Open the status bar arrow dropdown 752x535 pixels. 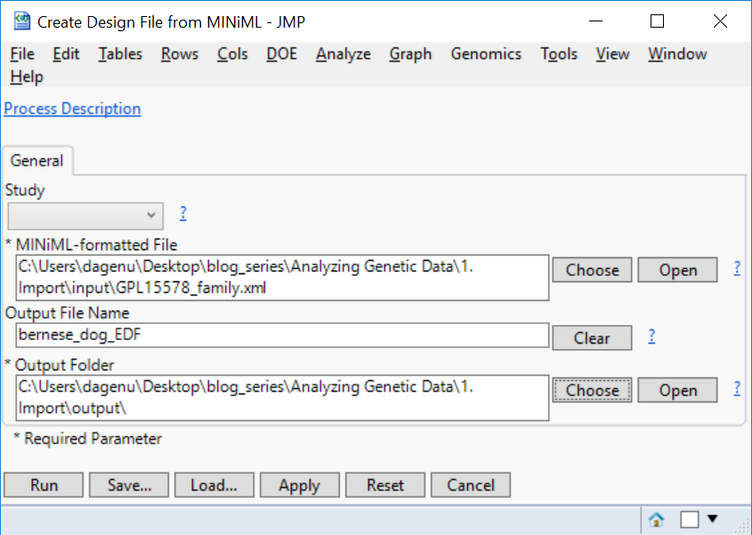pos(713,518)
